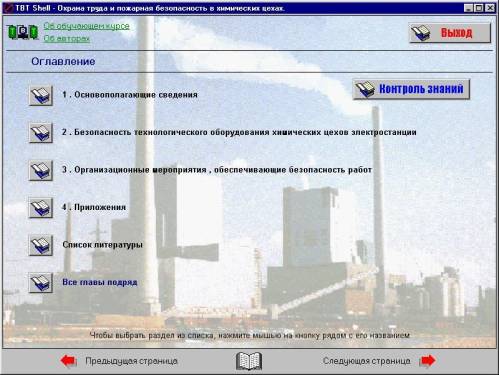
Task: Click the Выход exit button
Action: [450, 33]
